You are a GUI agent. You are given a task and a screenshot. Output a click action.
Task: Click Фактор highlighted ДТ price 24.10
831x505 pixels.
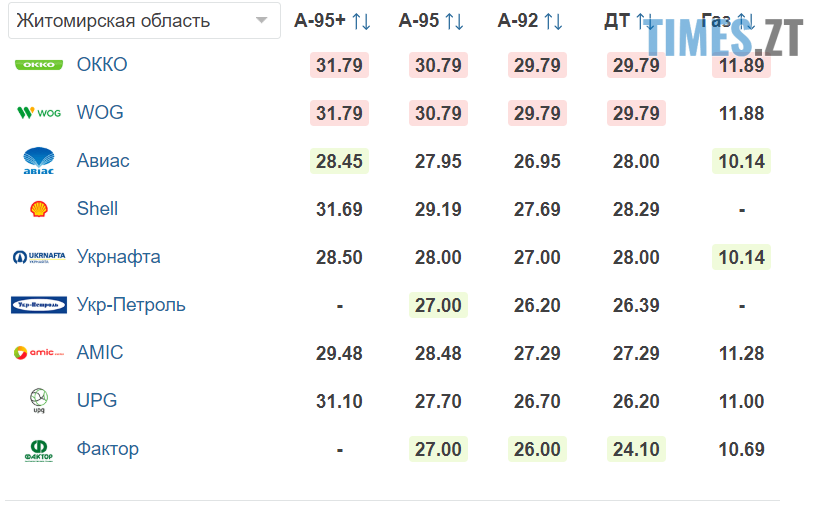(636, 449)
